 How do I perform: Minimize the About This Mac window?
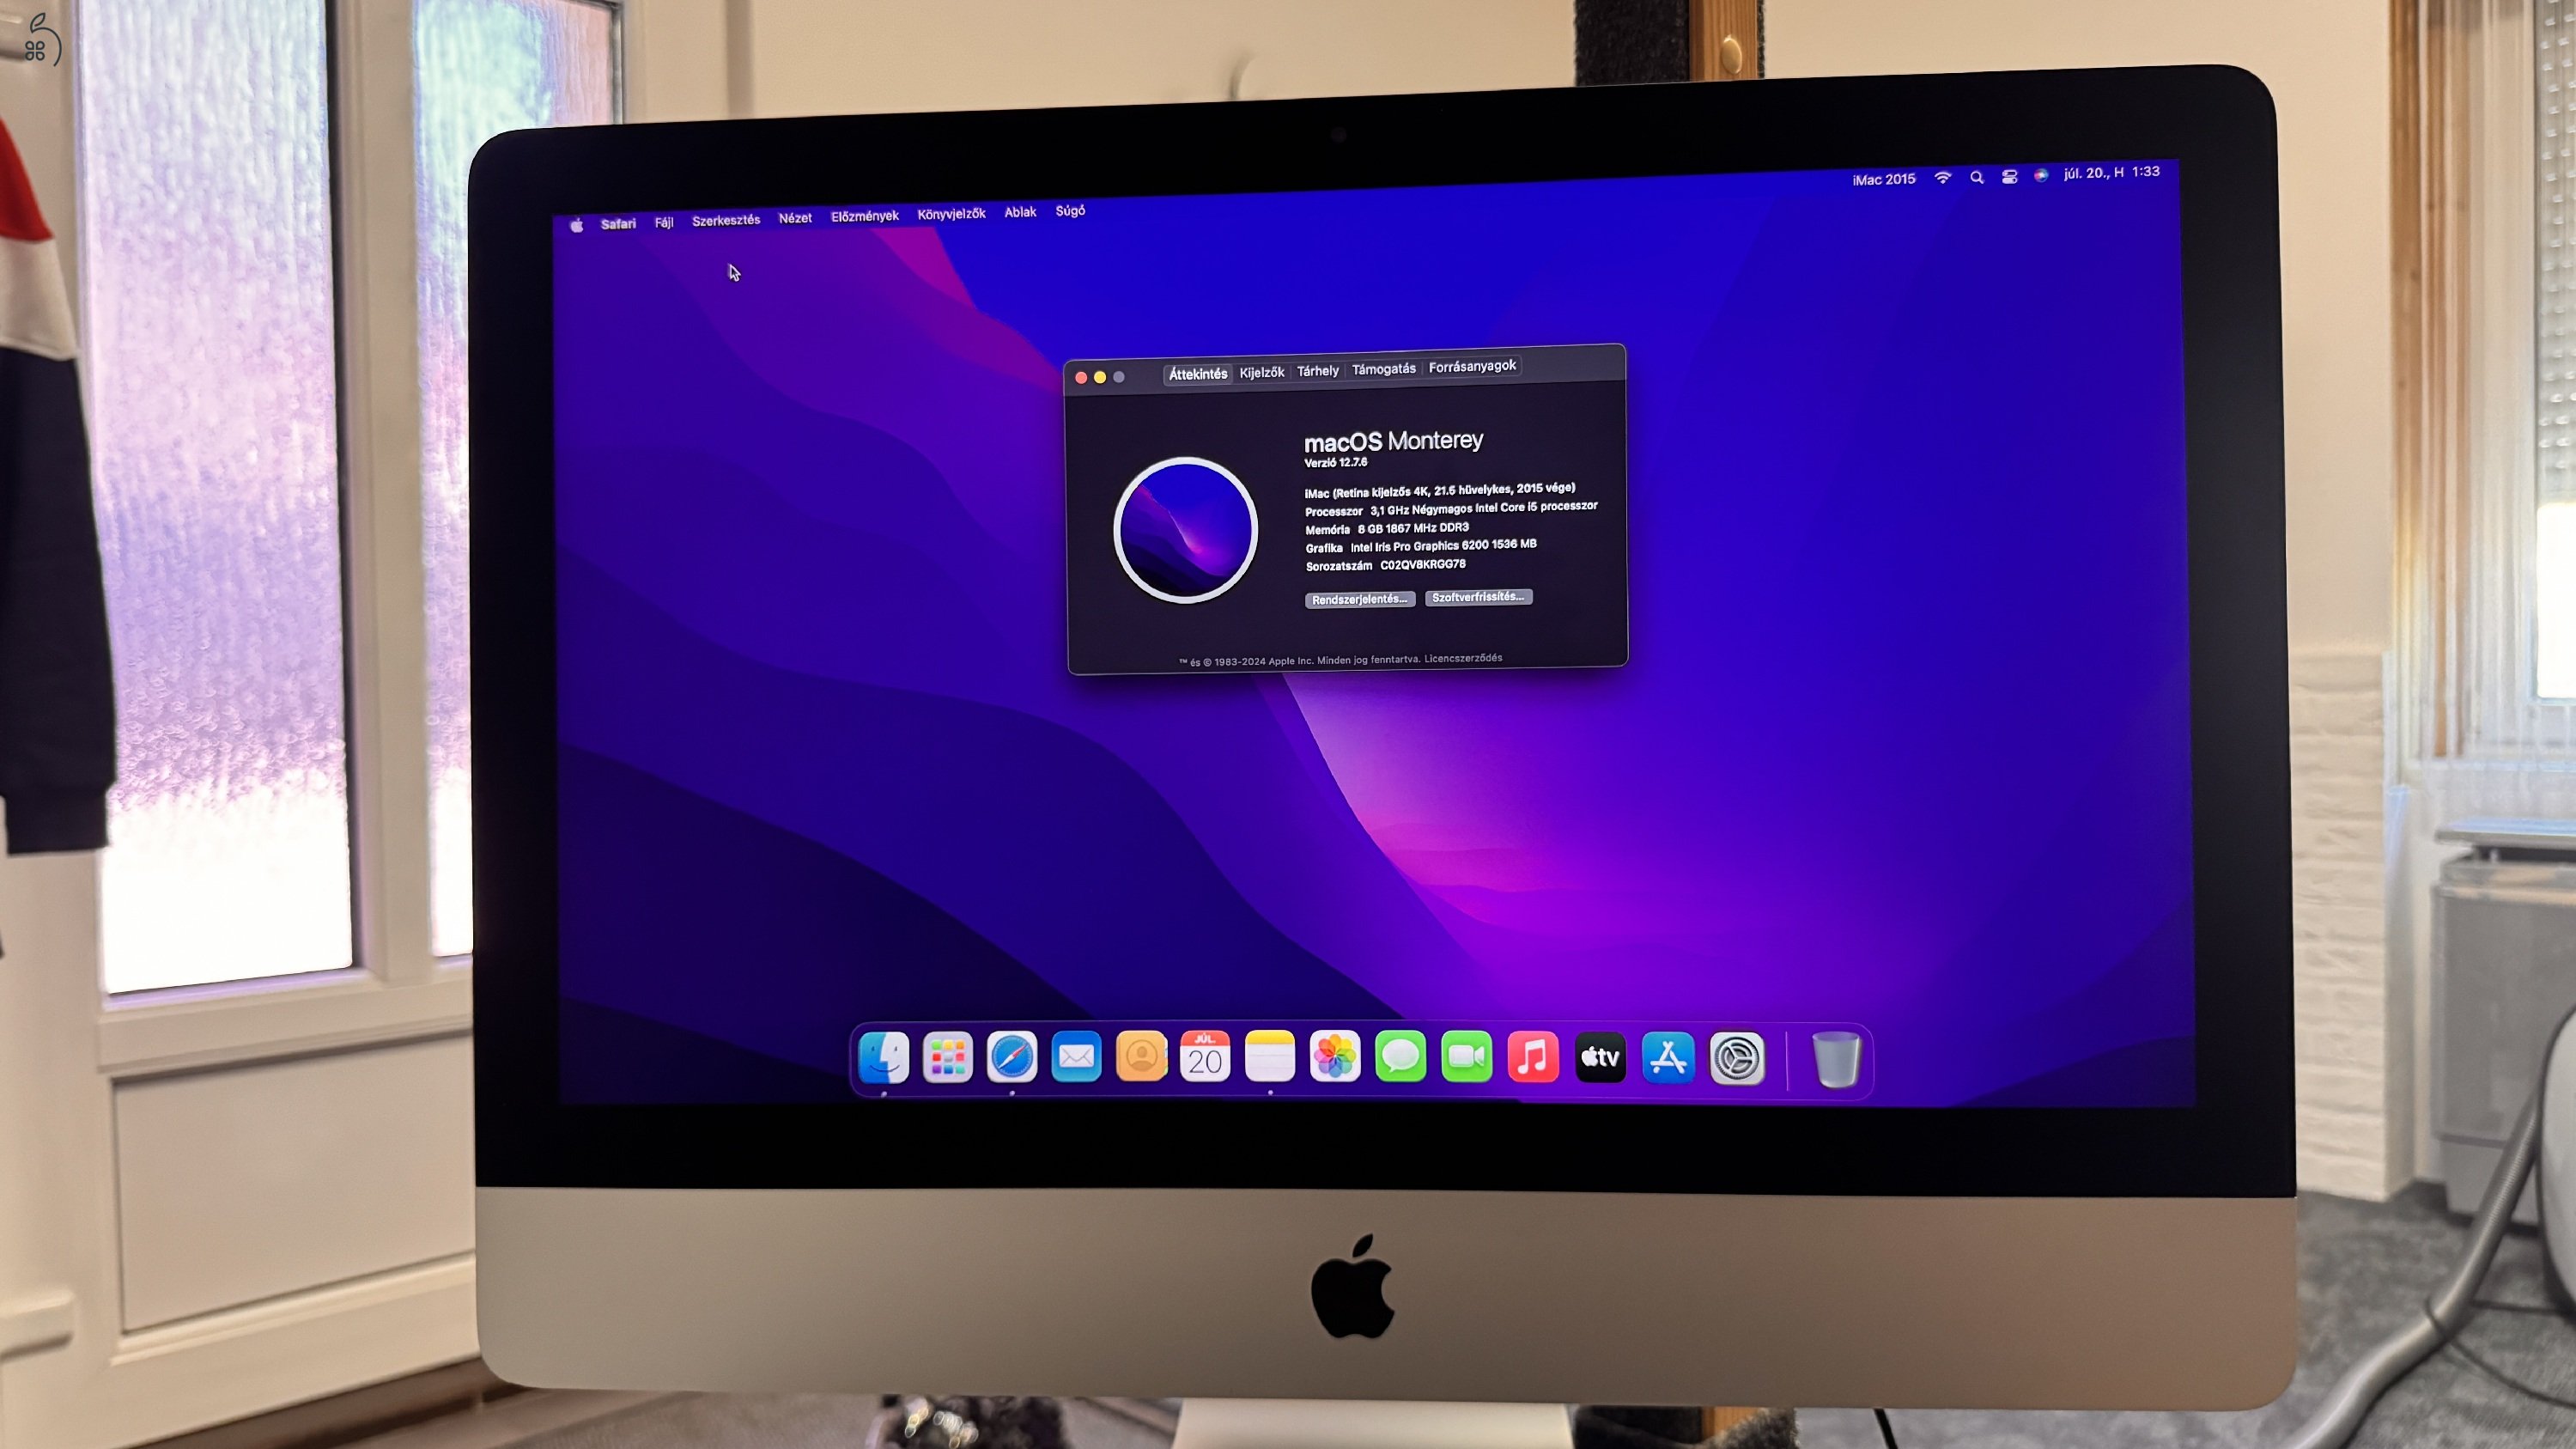click(1100, 377)
